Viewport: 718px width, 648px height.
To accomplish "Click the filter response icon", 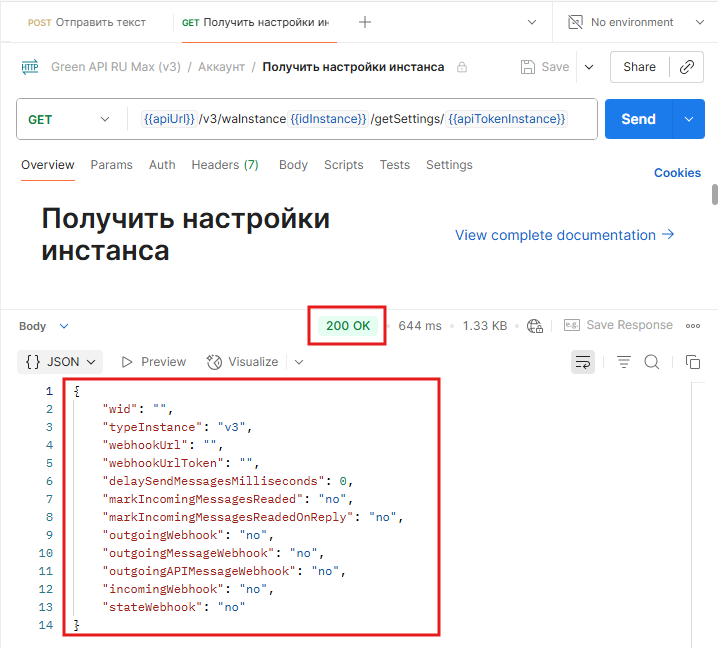I will point(624,362).
